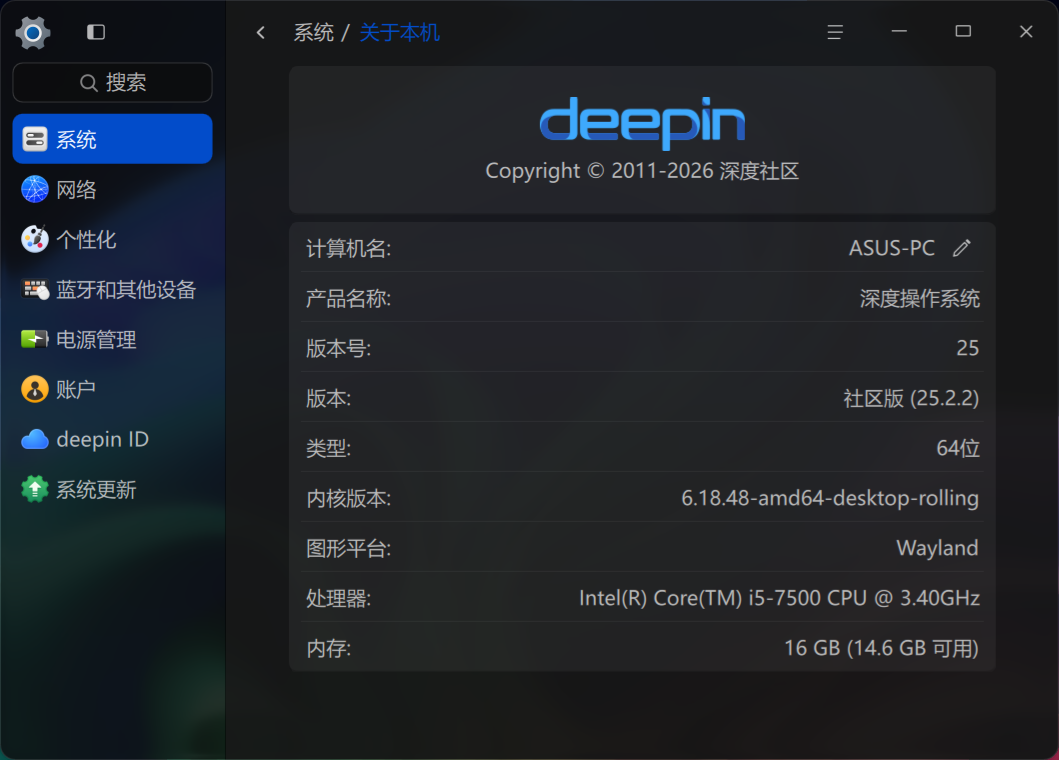Go back with the left arrow

pos(261,32)
